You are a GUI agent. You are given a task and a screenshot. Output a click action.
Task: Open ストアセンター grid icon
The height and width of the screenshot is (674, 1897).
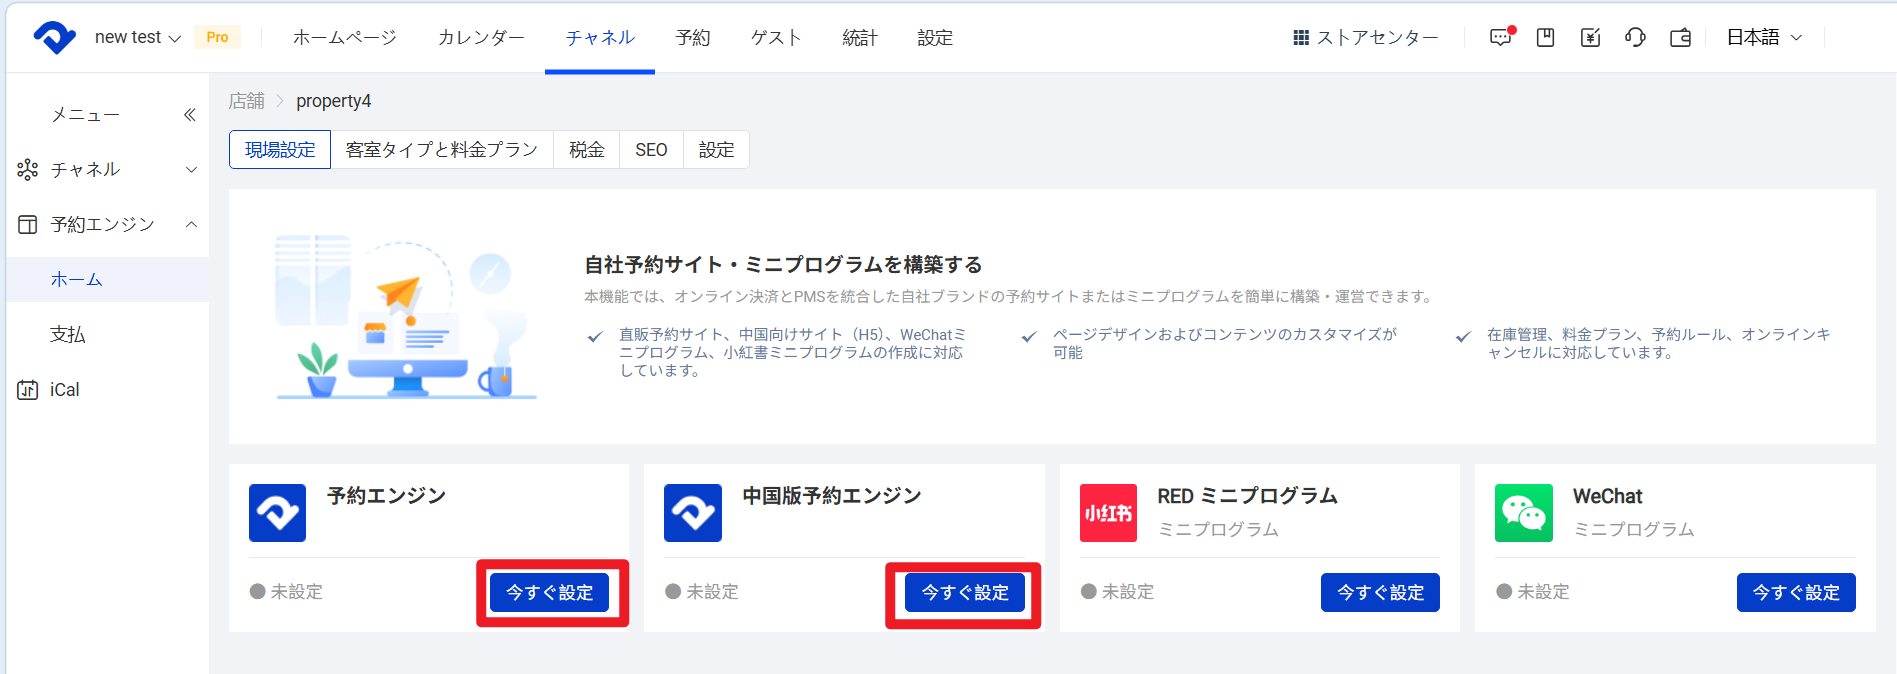[1300, 37]
